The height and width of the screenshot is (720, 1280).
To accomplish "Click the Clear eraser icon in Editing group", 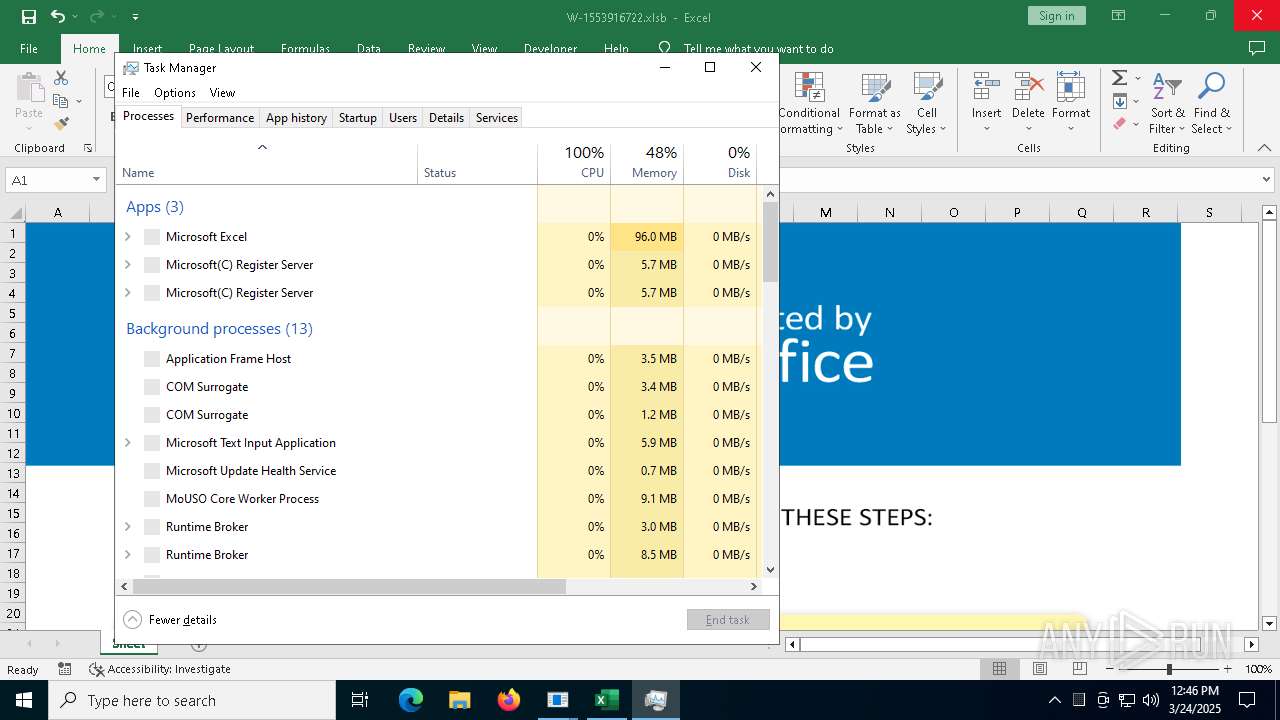I will (1119, 124).
